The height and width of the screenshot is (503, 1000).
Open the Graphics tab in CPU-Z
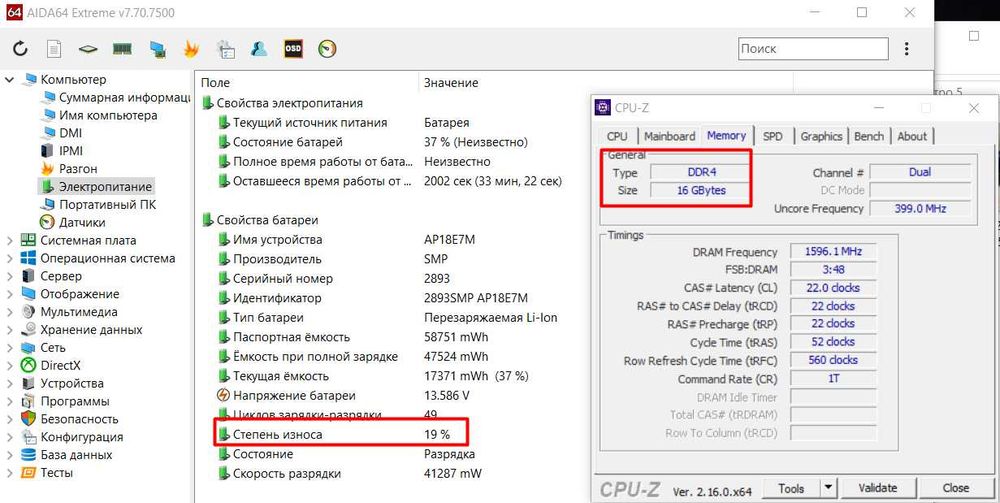coord(821,136)
